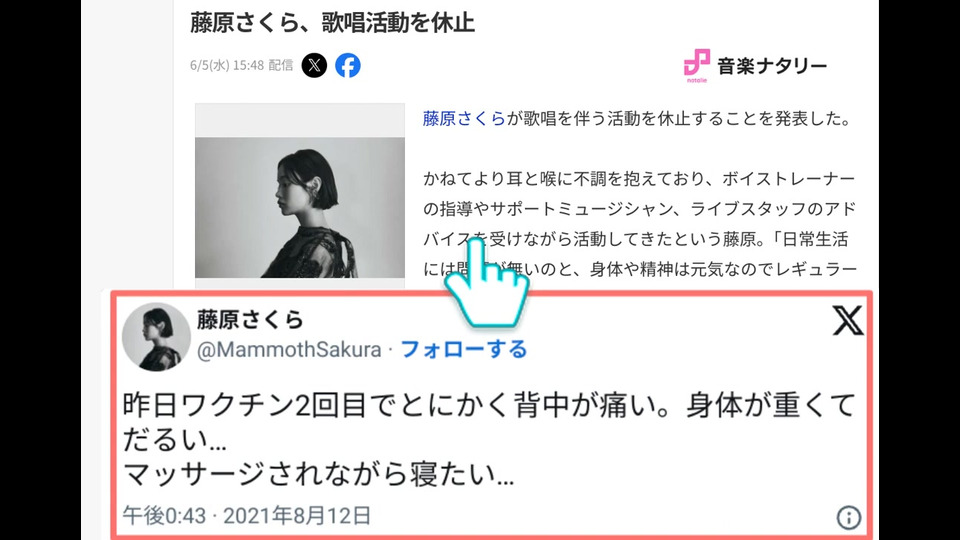Click the headline 藤原さくら、歌唱活動を休止
960x540 pixels.
click(332, 23)
